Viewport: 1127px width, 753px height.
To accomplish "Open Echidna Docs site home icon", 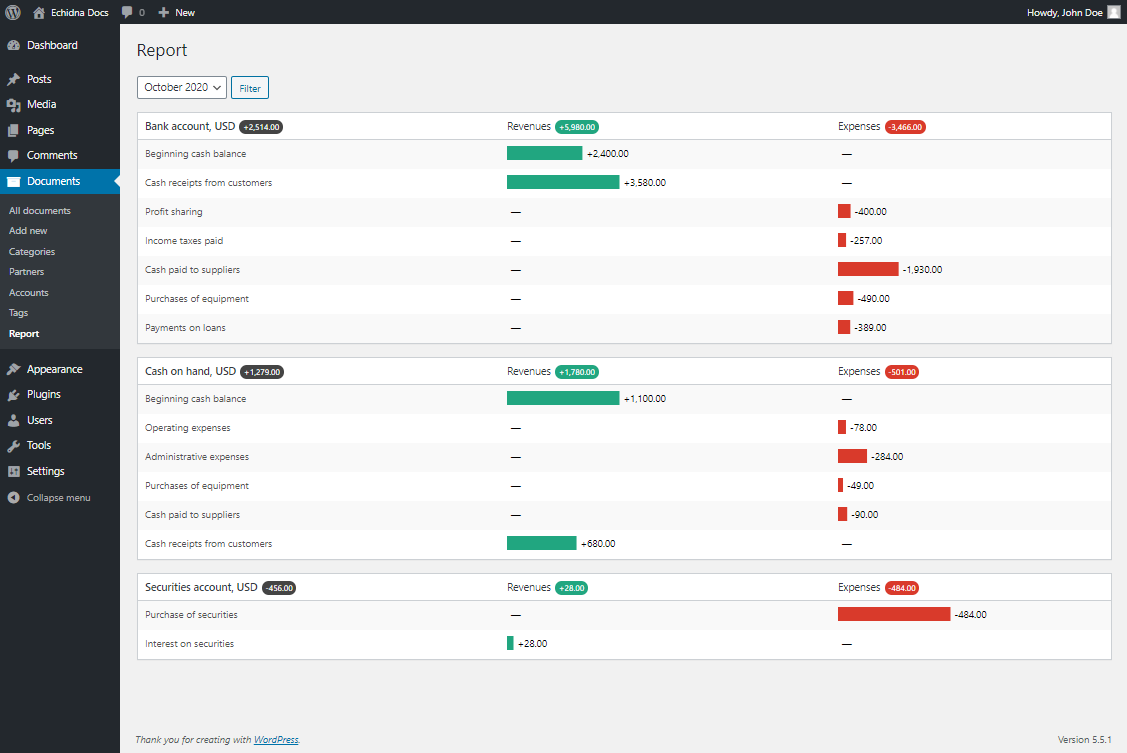I will point(39,12).
